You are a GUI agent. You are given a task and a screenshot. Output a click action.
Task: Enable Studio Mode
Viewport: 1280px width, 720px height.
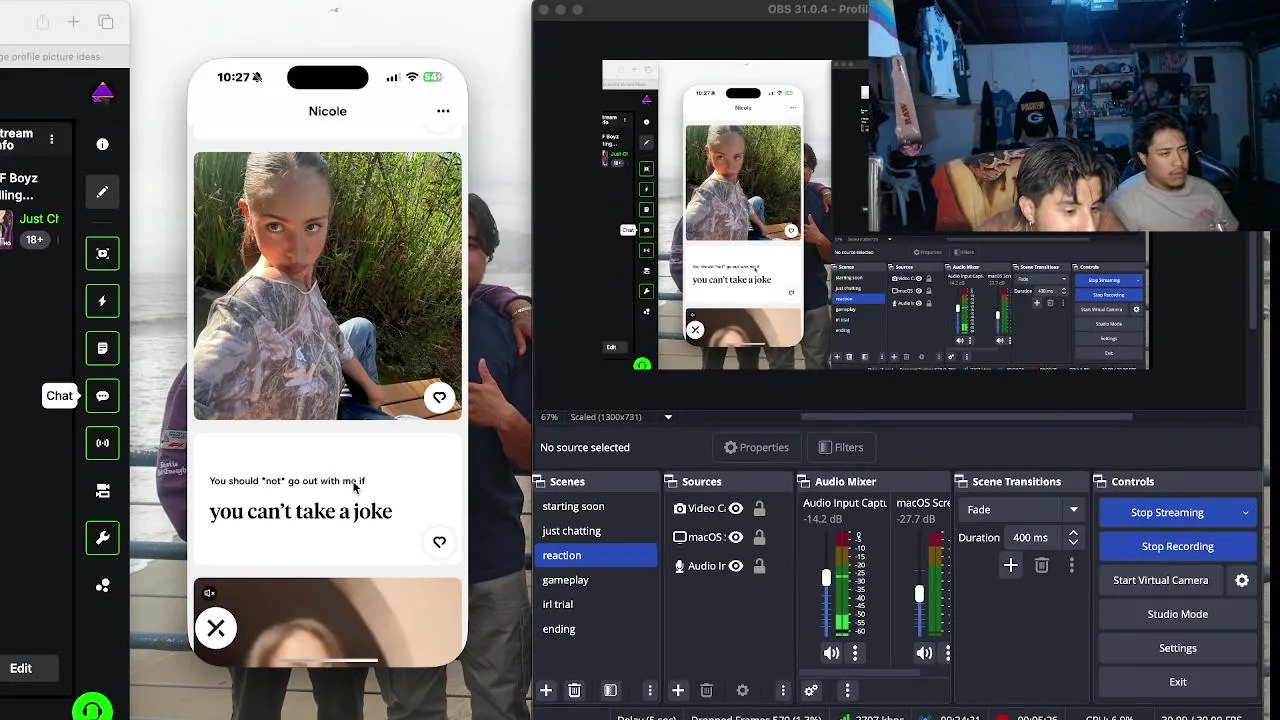[x=1178, y=614]
